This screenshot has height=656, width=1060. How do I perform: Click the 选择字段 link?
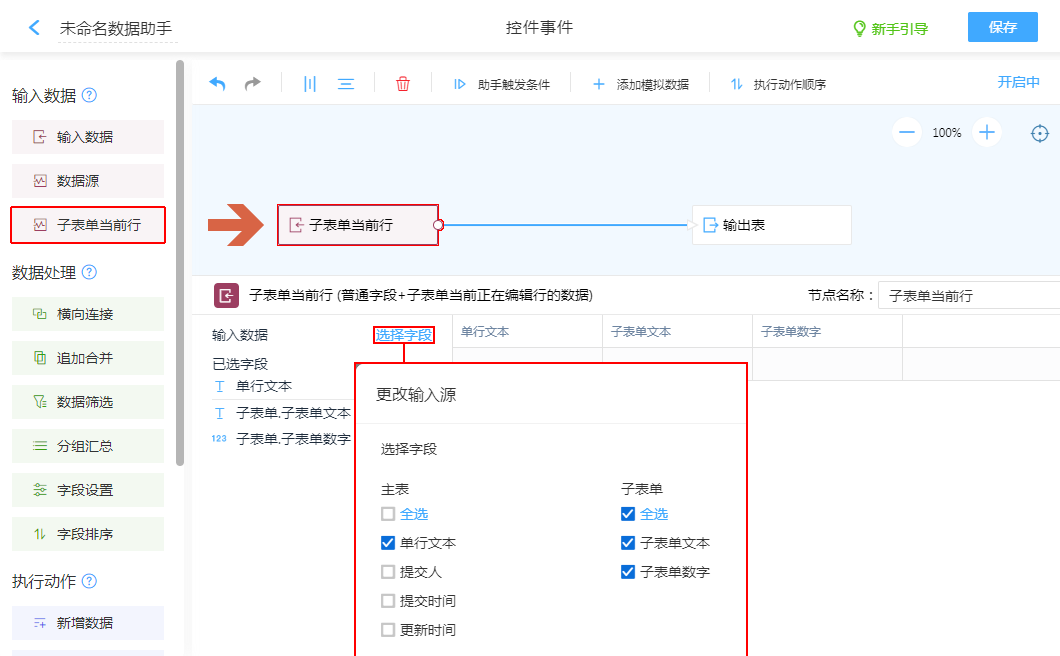tap(404, 335)
